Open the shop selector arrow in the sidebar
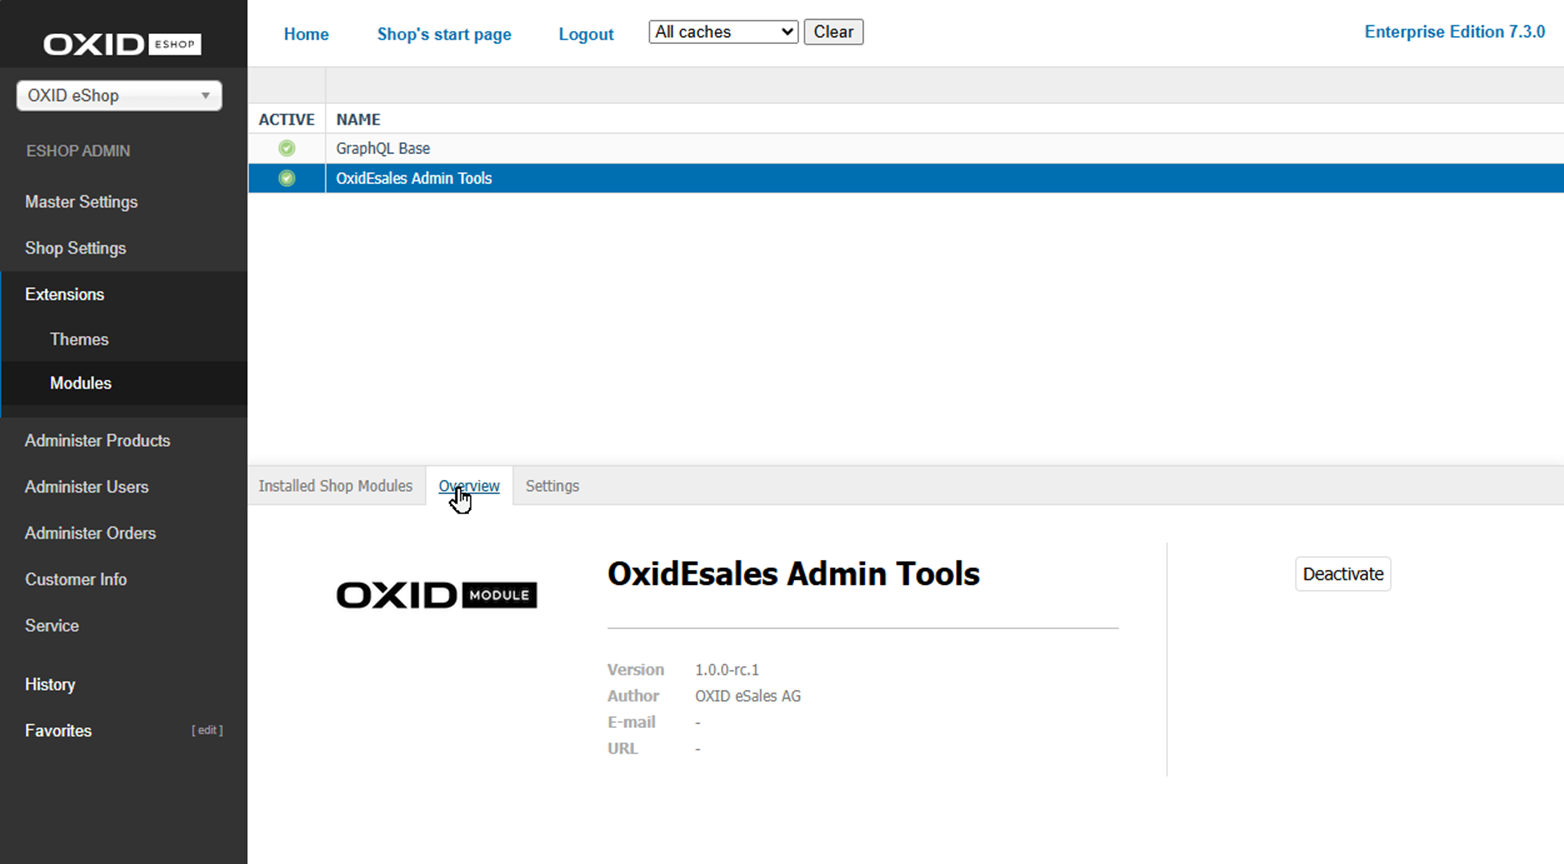The width and height of the screenshot is (1564, 864). [207, 95]
